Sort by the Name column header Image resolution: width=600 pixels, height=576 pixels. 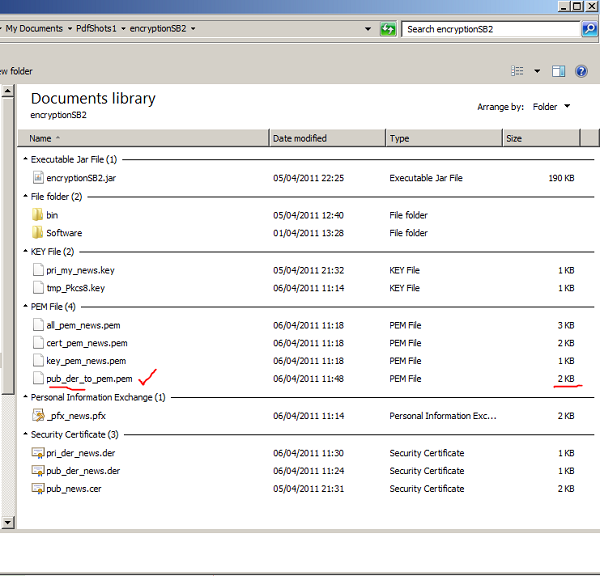click(143, 138)
